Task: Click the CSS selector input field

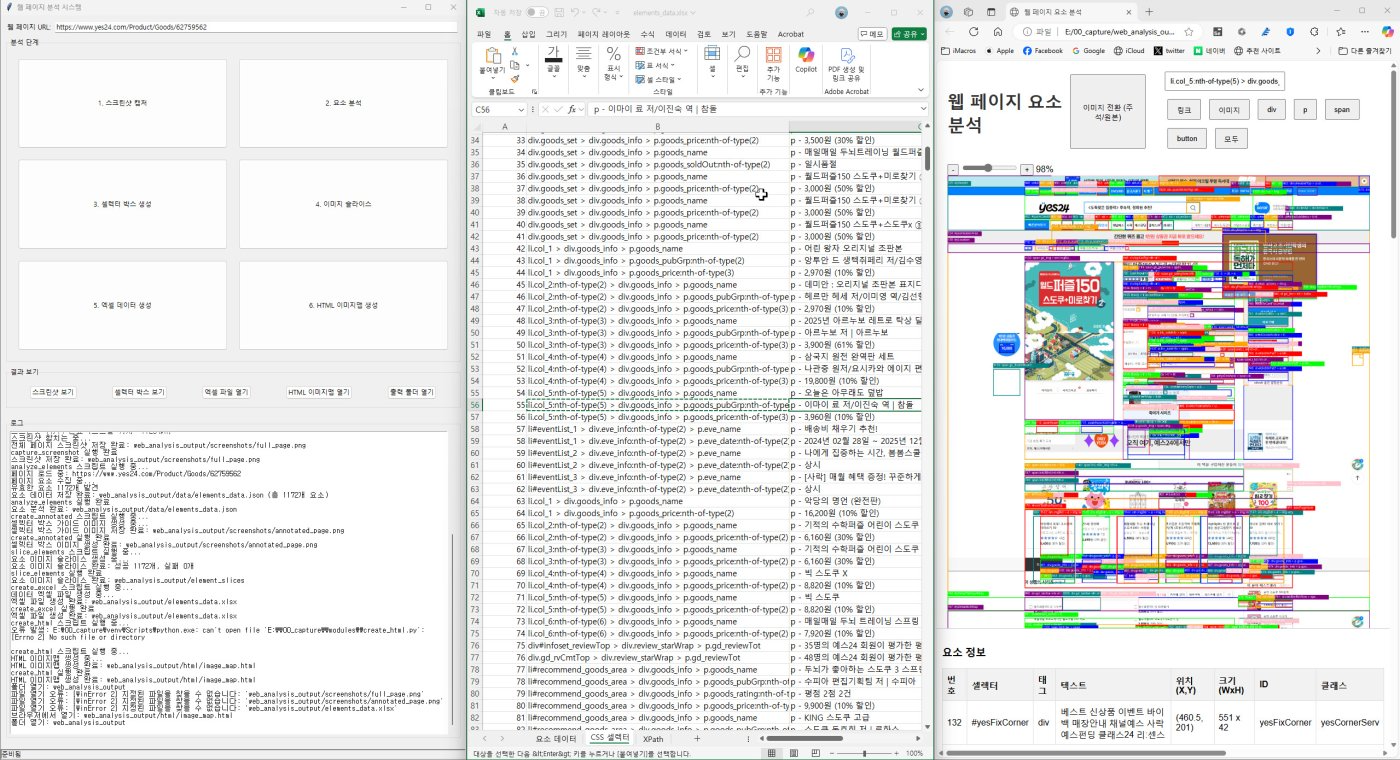Action: click(1225, 81)
